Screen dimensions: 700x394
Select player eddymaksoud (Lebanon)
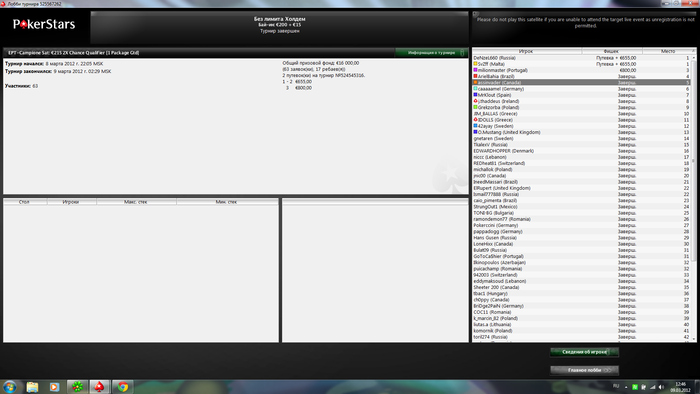coord(582,281)
